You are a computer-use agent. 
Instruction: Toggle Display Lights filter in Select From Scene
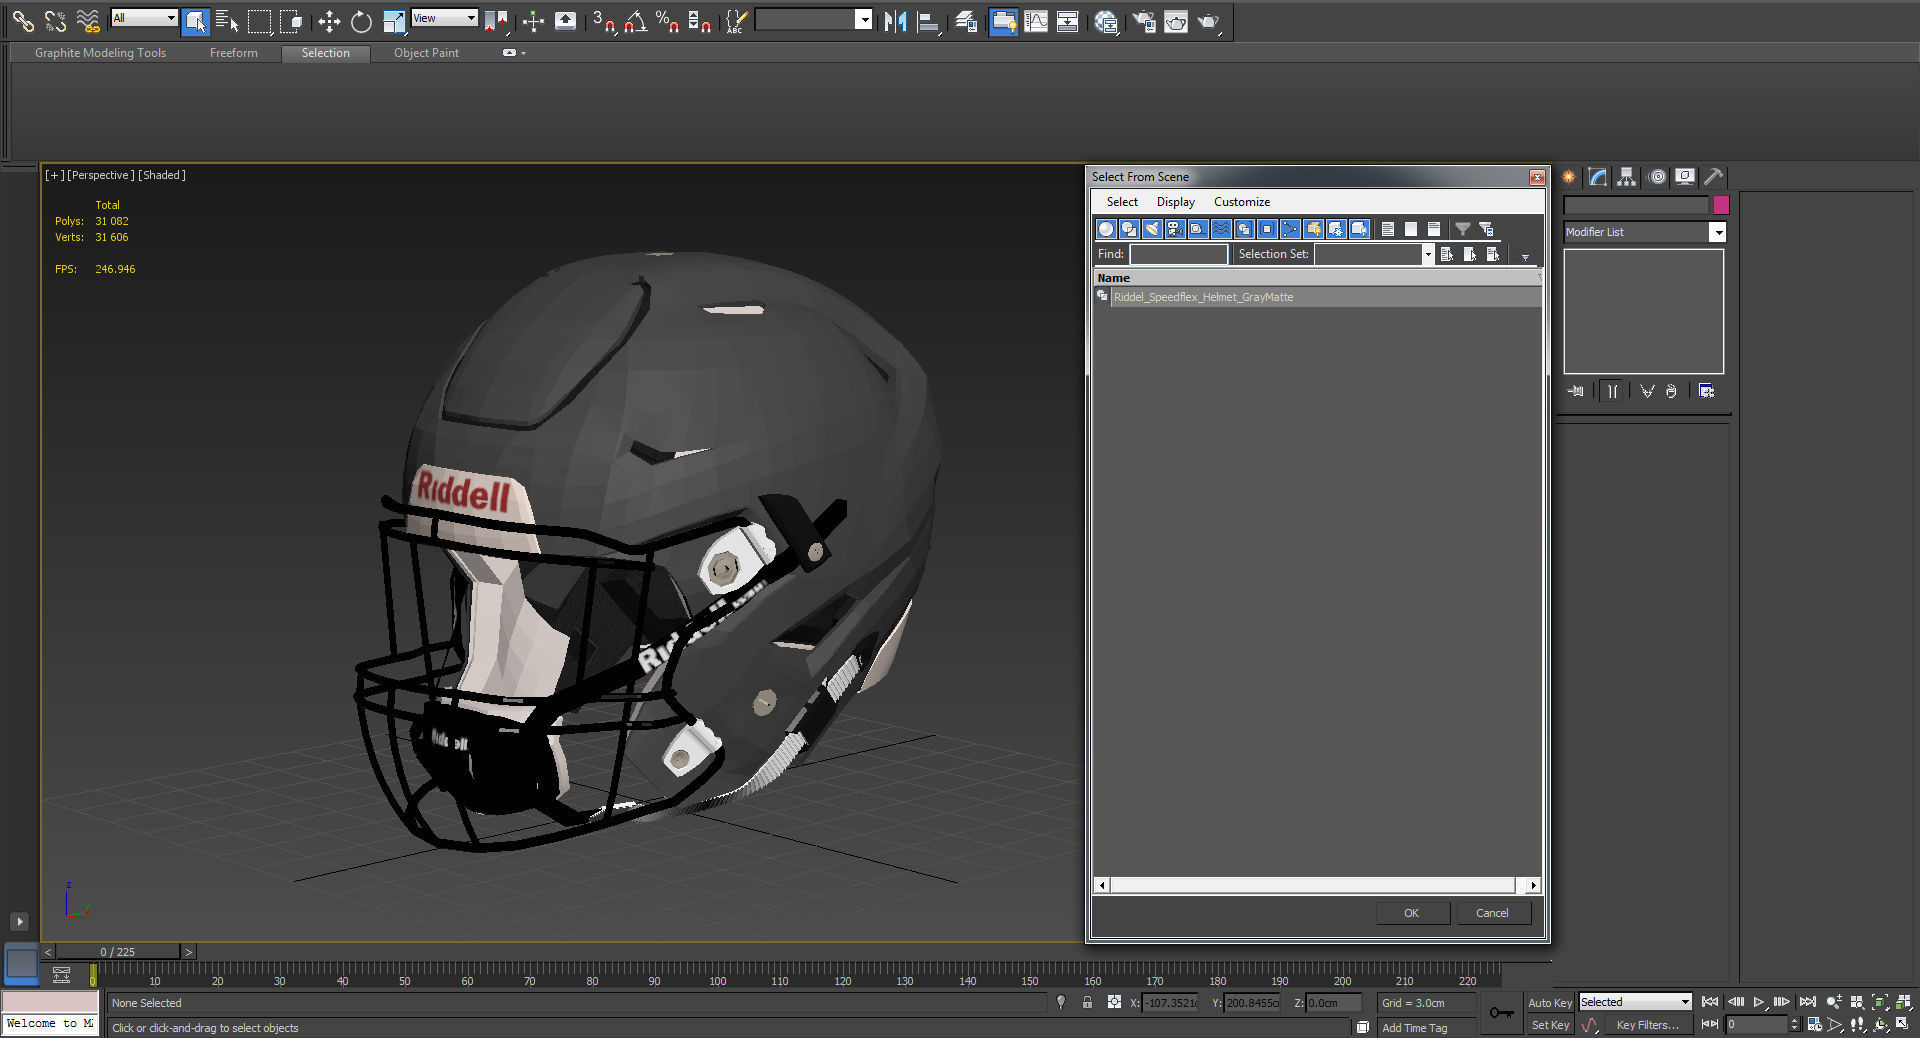pyautogui.click(x=1152, y=229)
